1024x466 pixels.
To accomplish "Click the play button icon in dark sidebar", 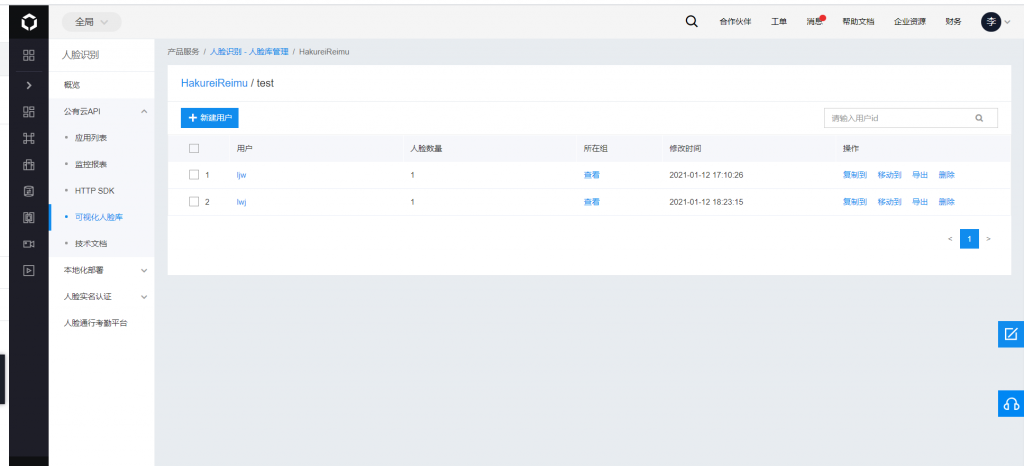I will tap(29, 270).
